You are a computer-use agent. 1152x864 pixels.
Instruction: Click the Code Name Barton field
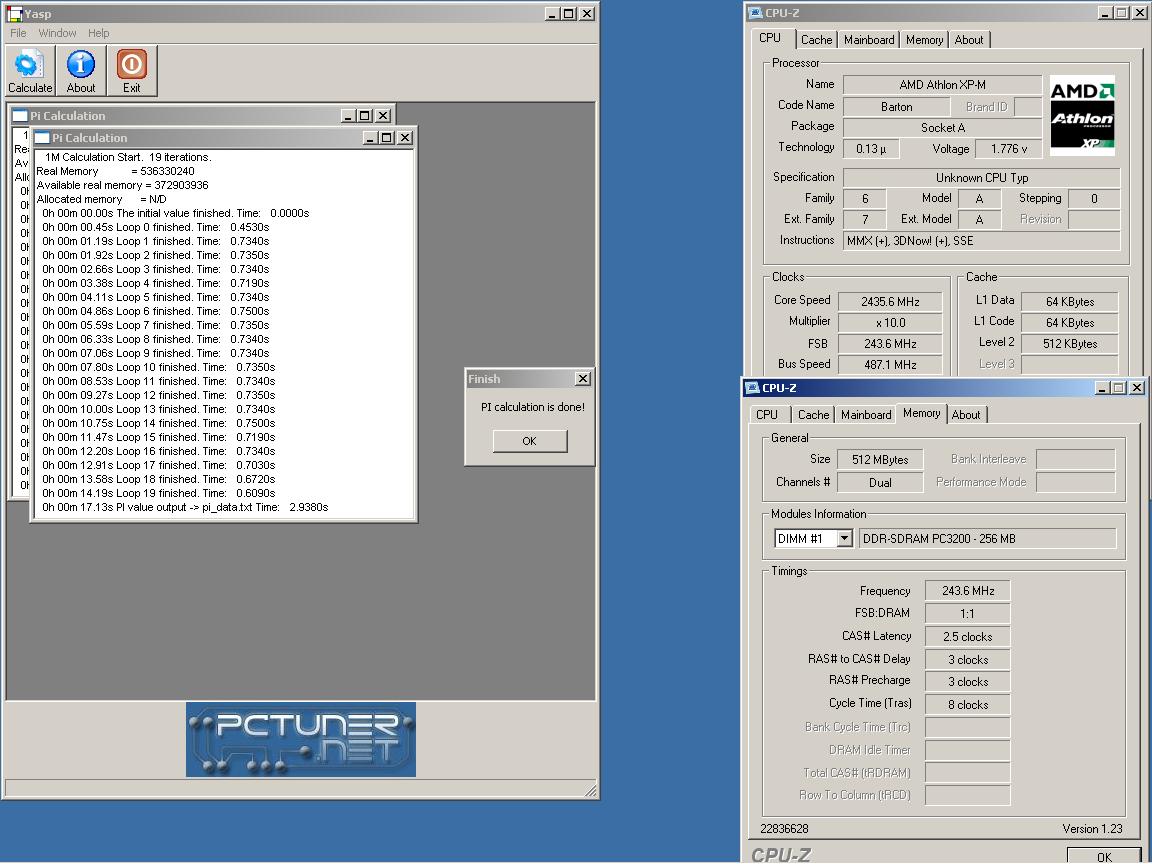coord(896,107)
